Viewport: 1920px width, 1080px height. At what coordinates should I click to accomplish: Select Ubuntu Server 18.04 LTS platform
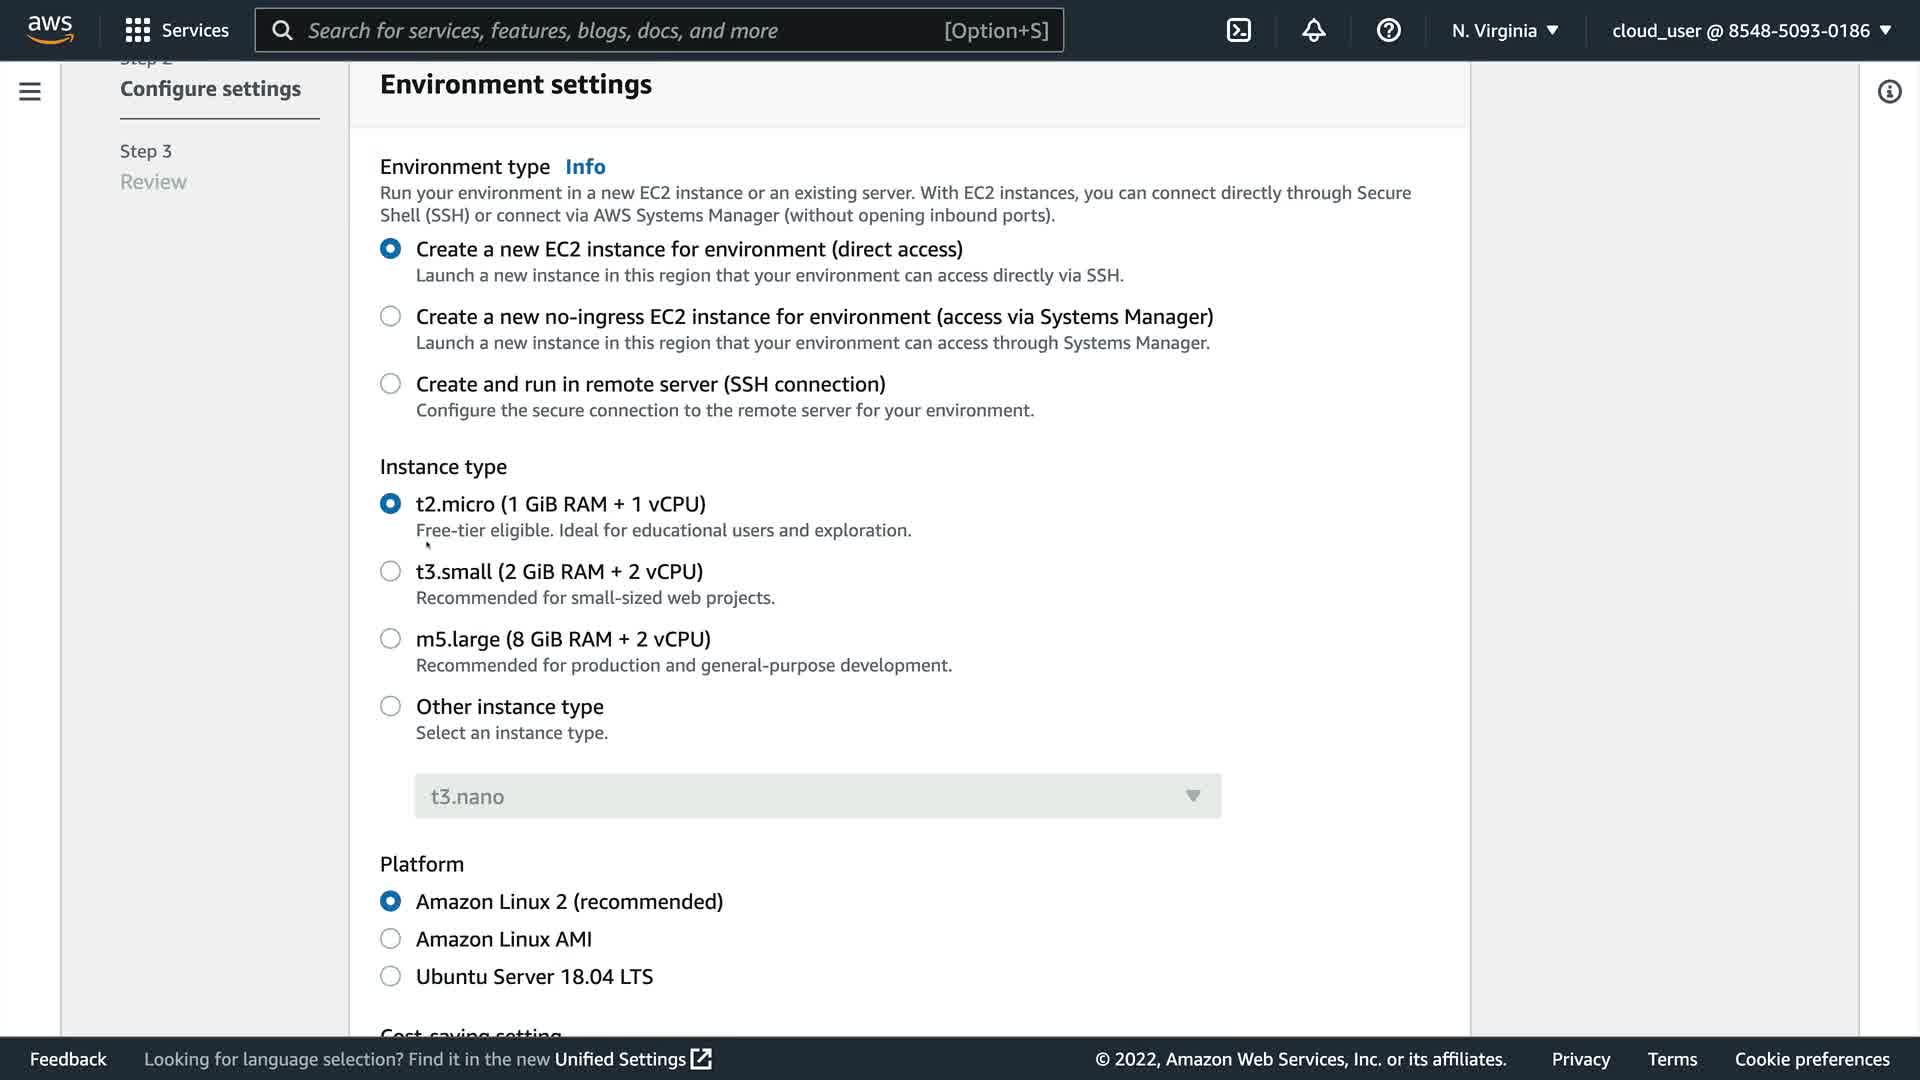(390, 977)
